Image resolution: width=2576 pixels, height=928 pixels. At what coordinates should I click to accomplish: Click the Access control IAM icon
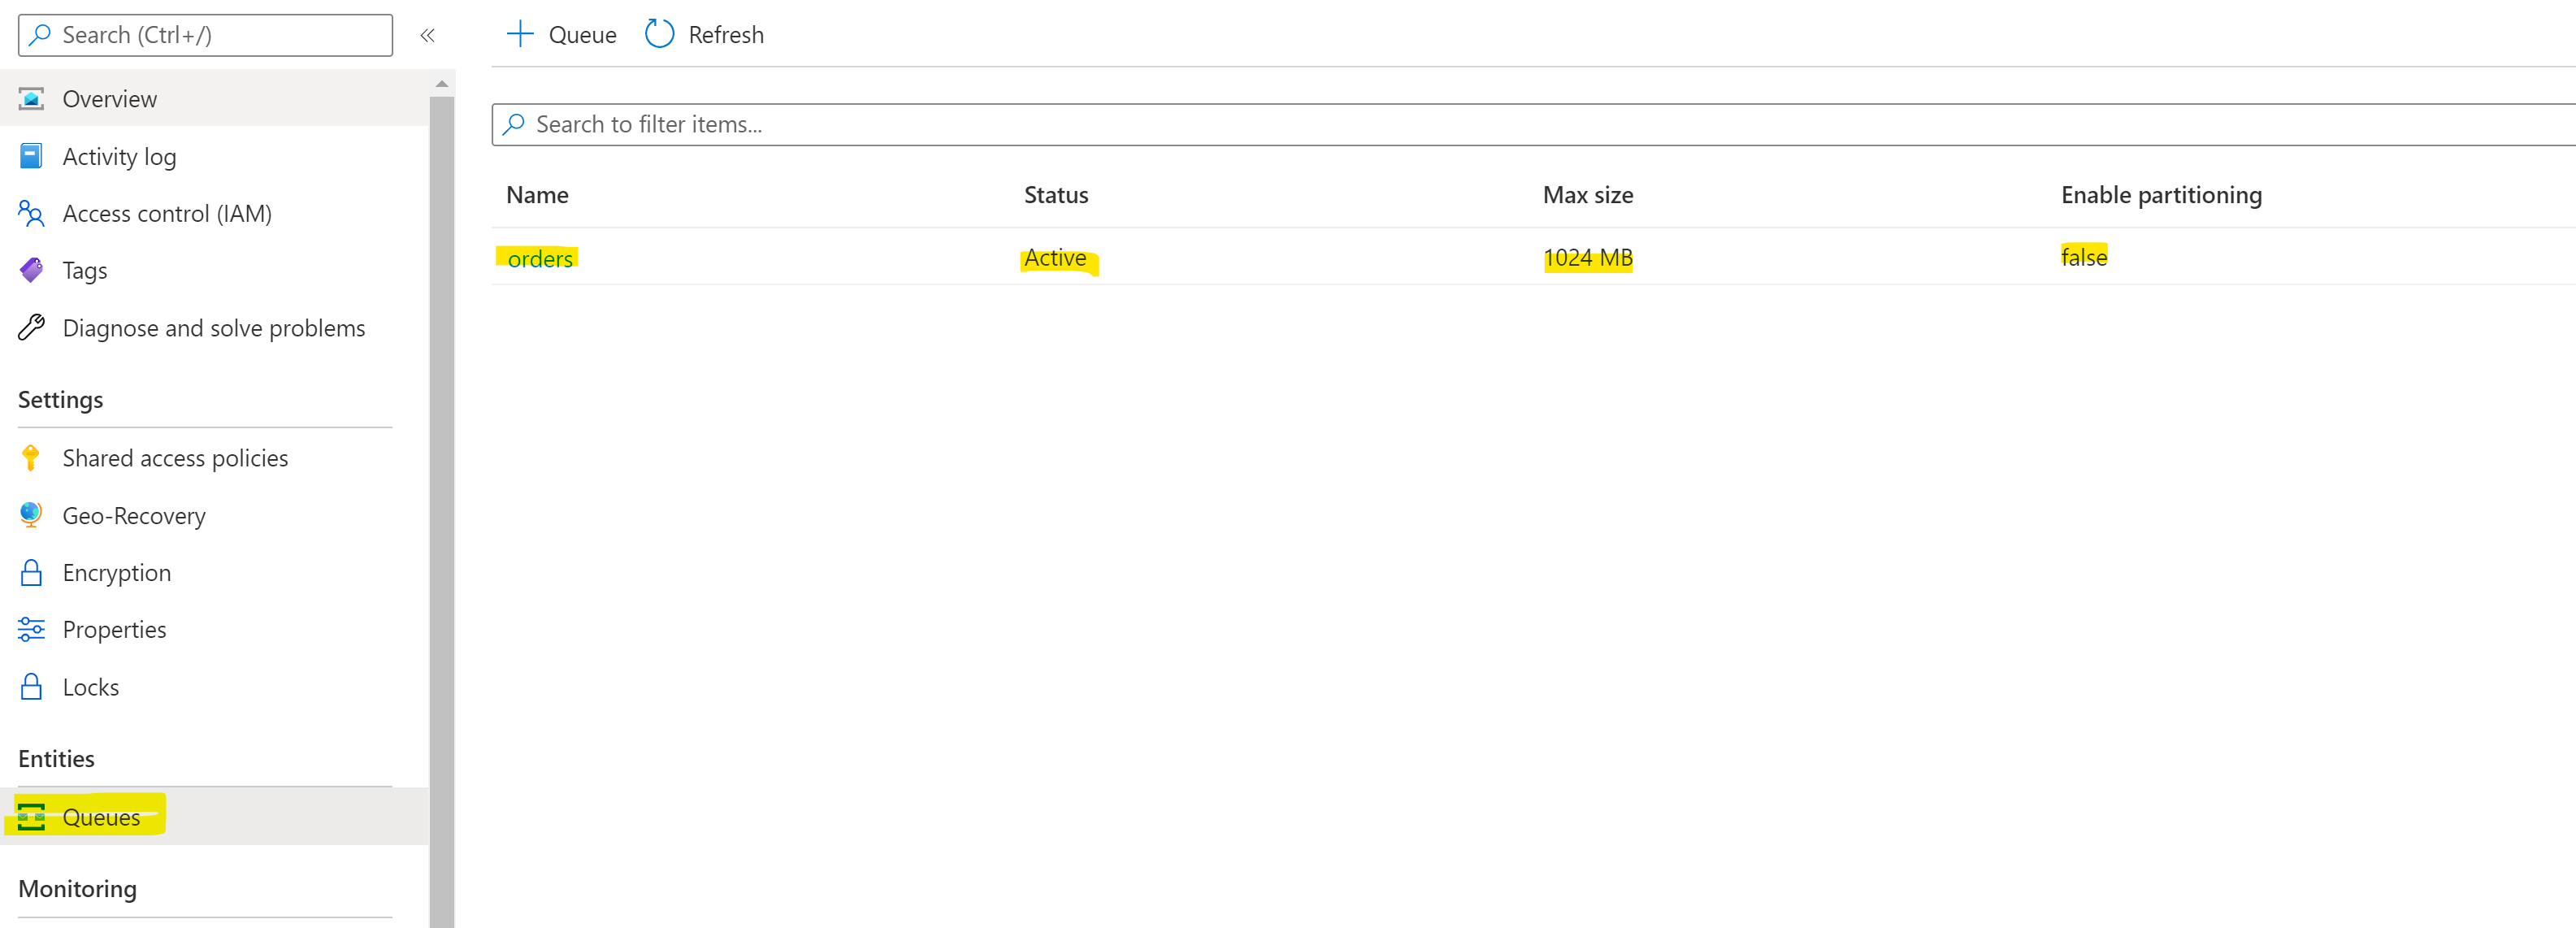click(31, 212)
